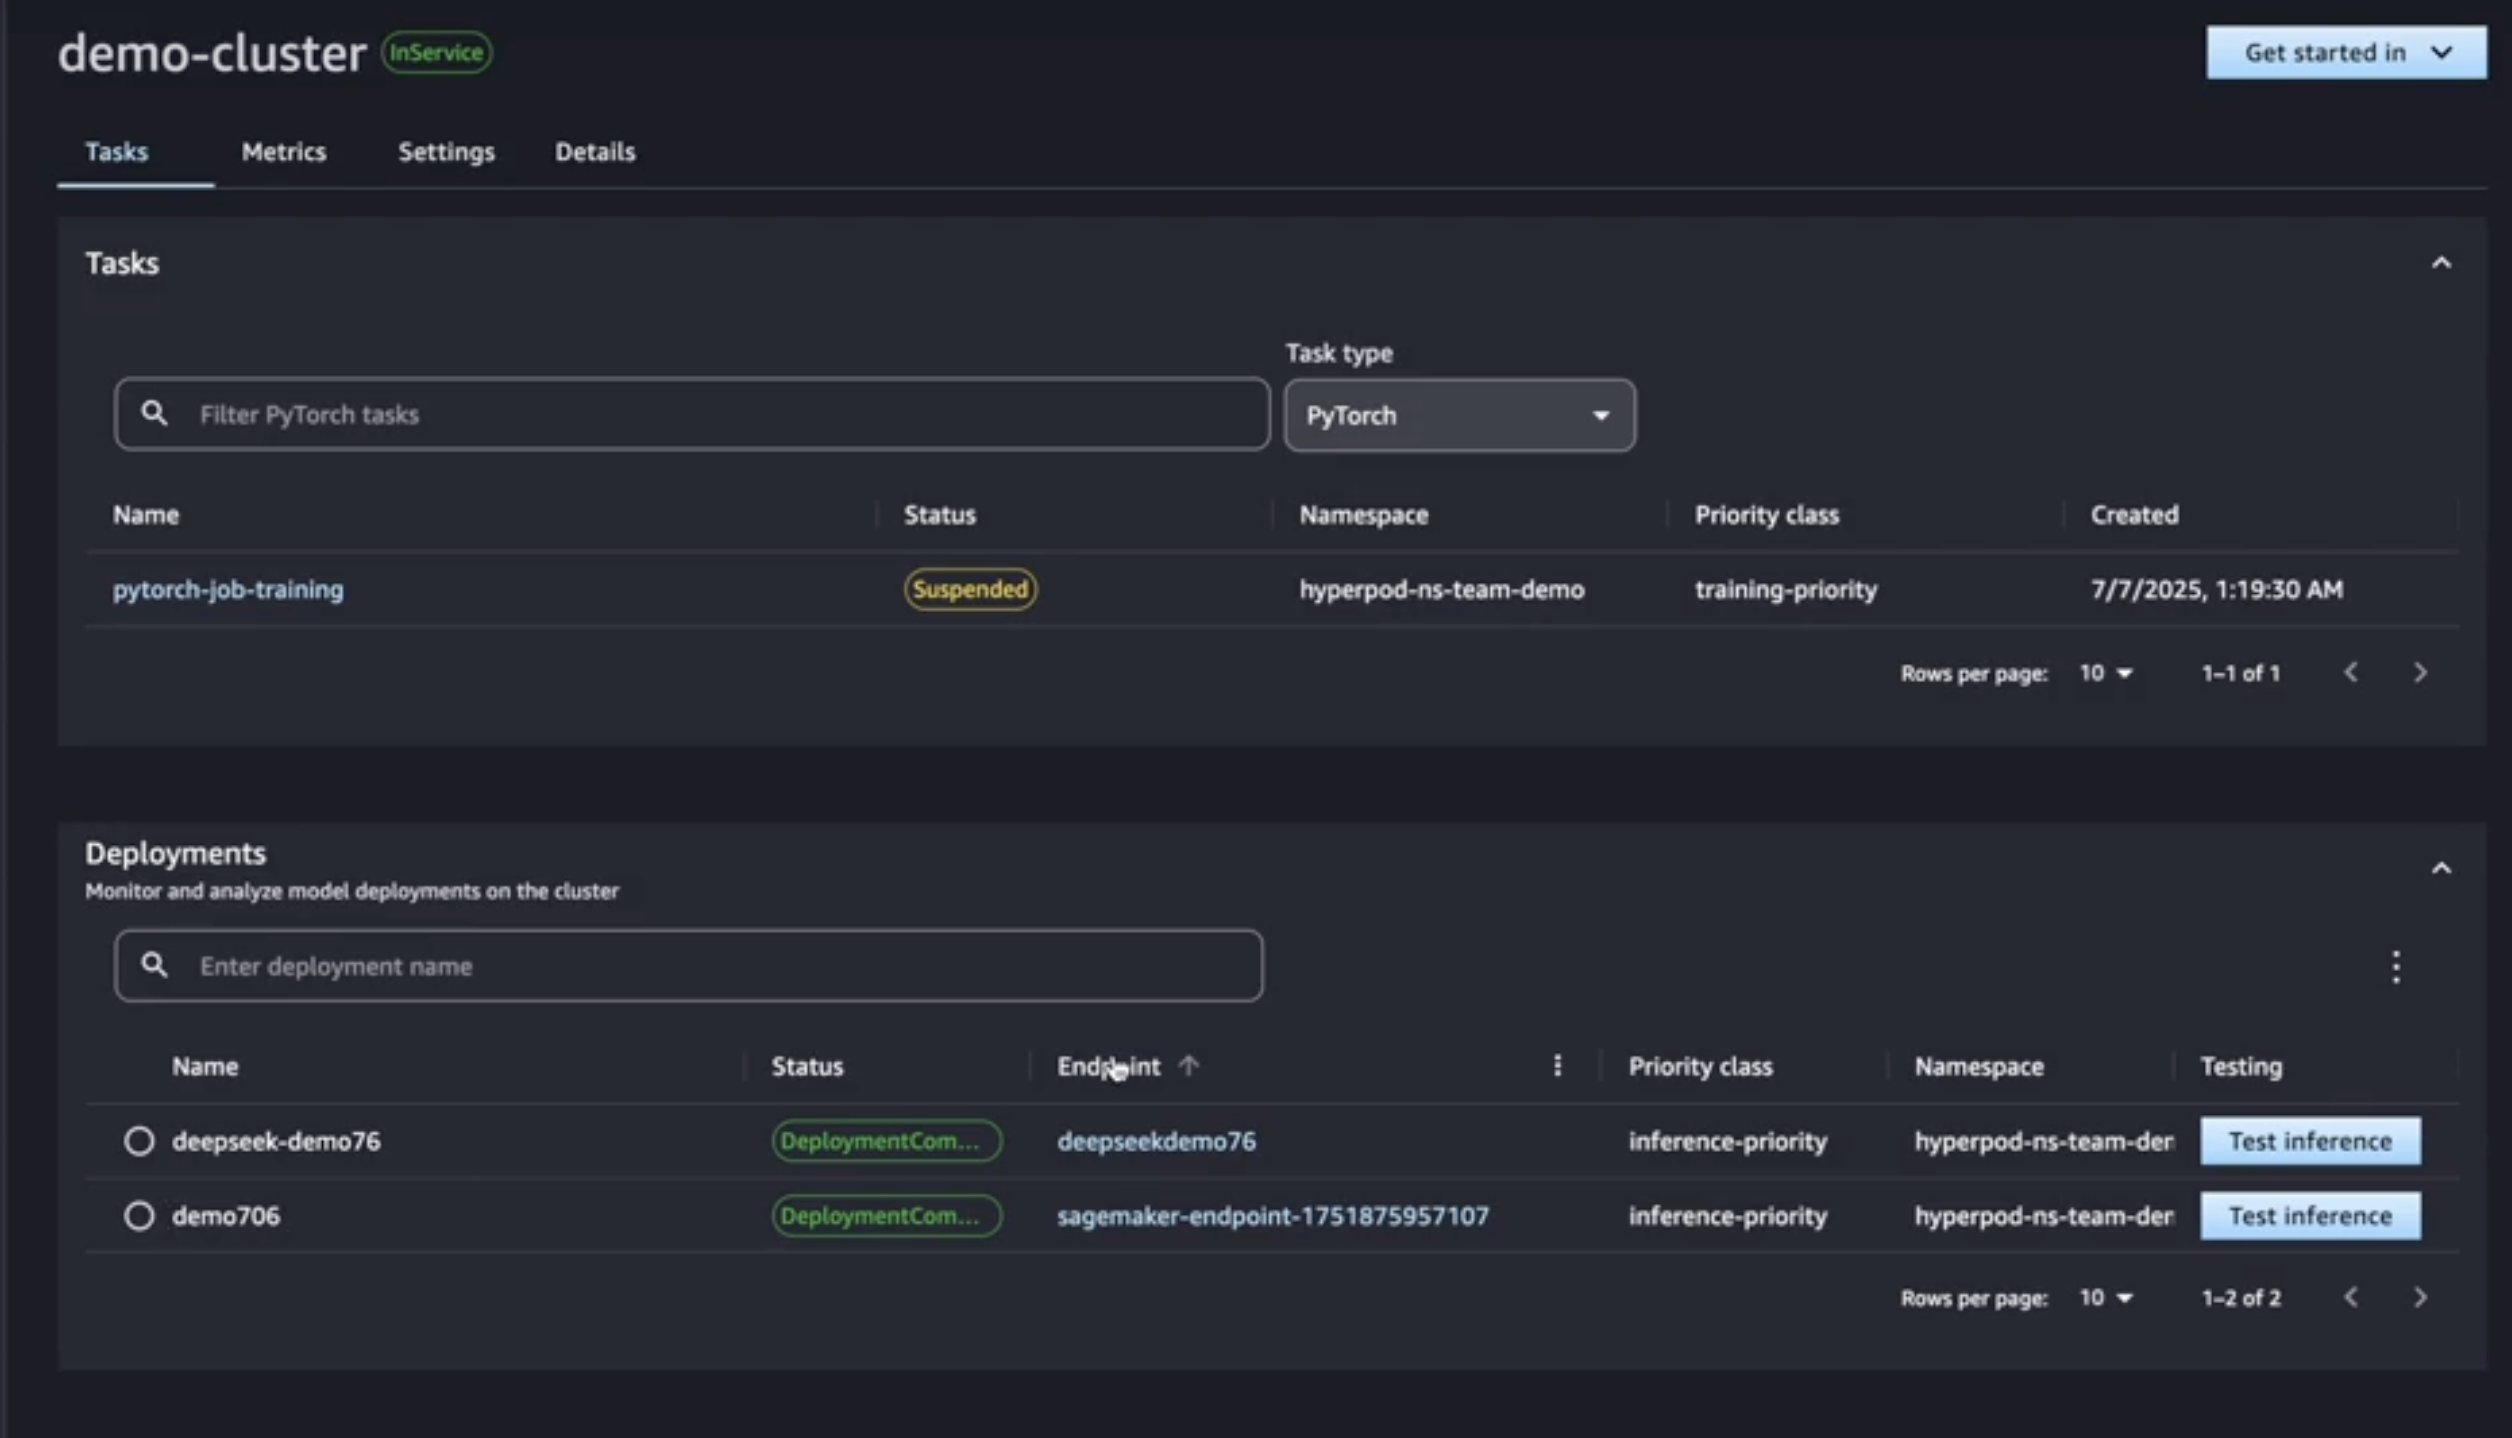Open the Endpoint column options menu
This screenshot has width=2512, height=1438.
1556,1065
